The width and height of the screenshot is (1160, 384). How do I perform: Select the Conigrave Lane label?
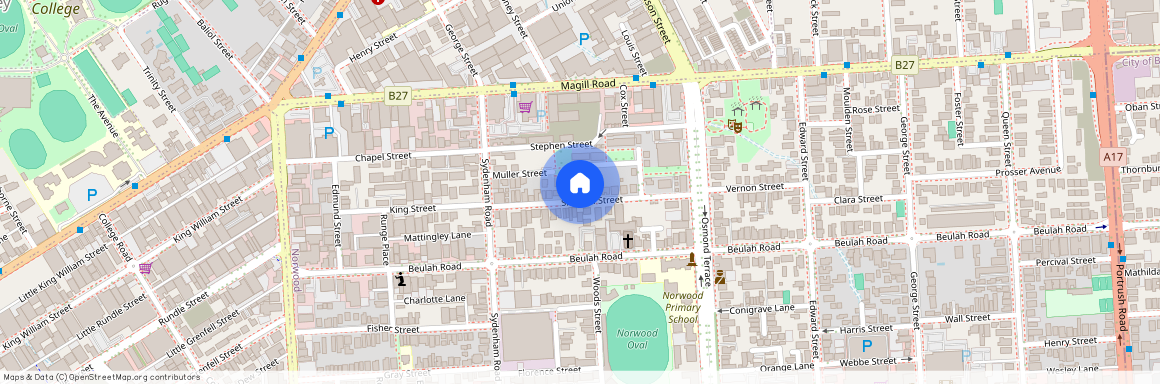click(x=762, y=309)
